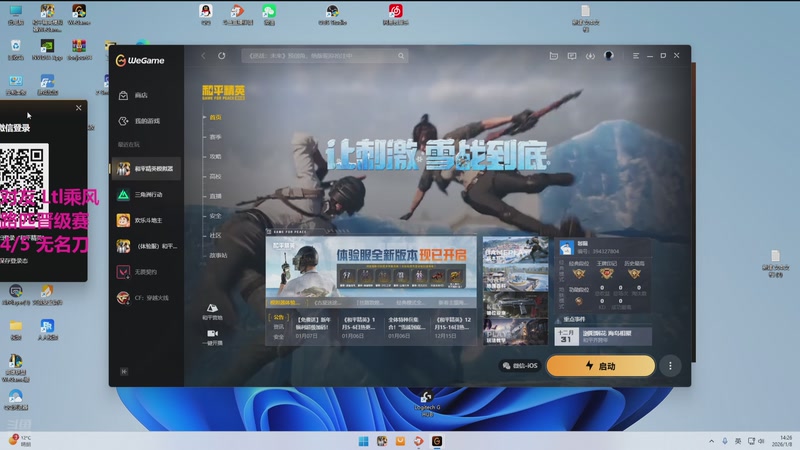Switch to the 高校 tab
800x450 pixels.
click(215, 176)
